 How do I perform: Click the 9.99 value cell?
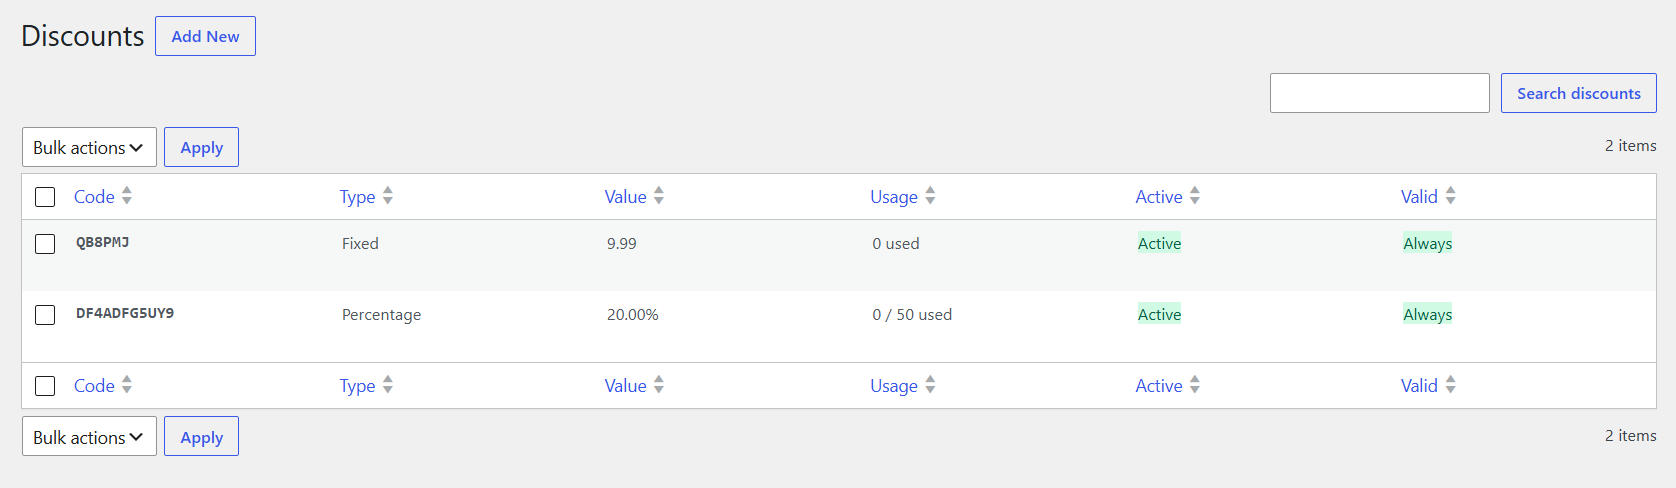(x=621, y=244)
